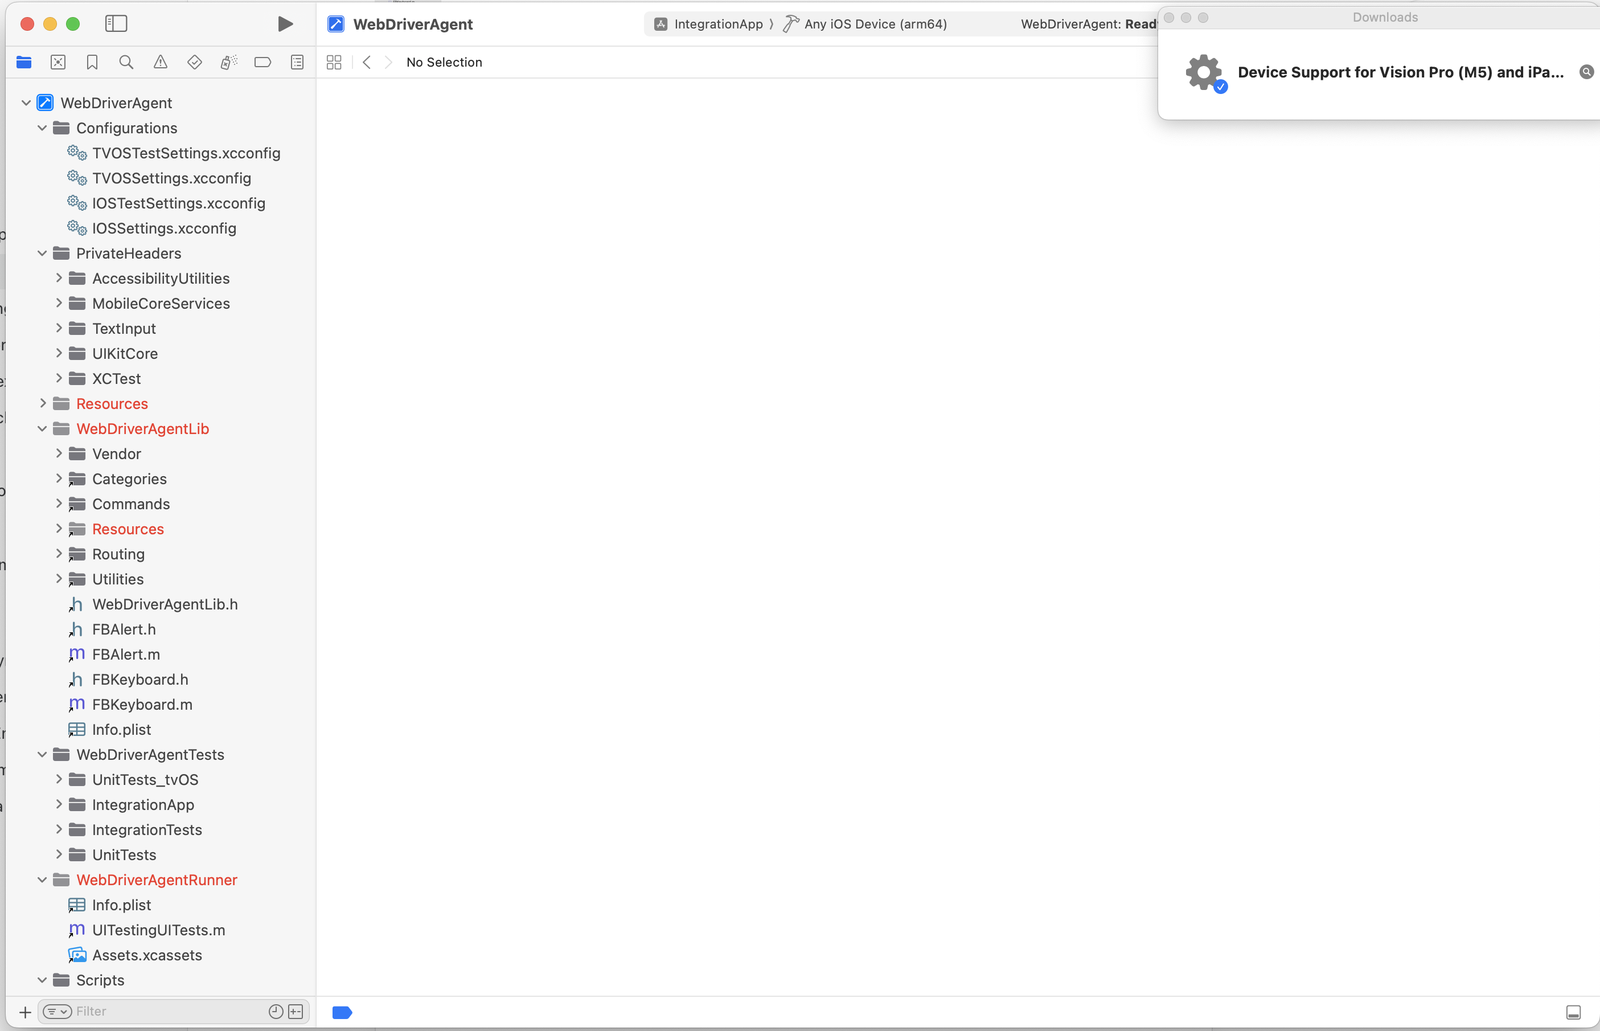
Task: Open the related items grid menu
Action: point(334,62)
